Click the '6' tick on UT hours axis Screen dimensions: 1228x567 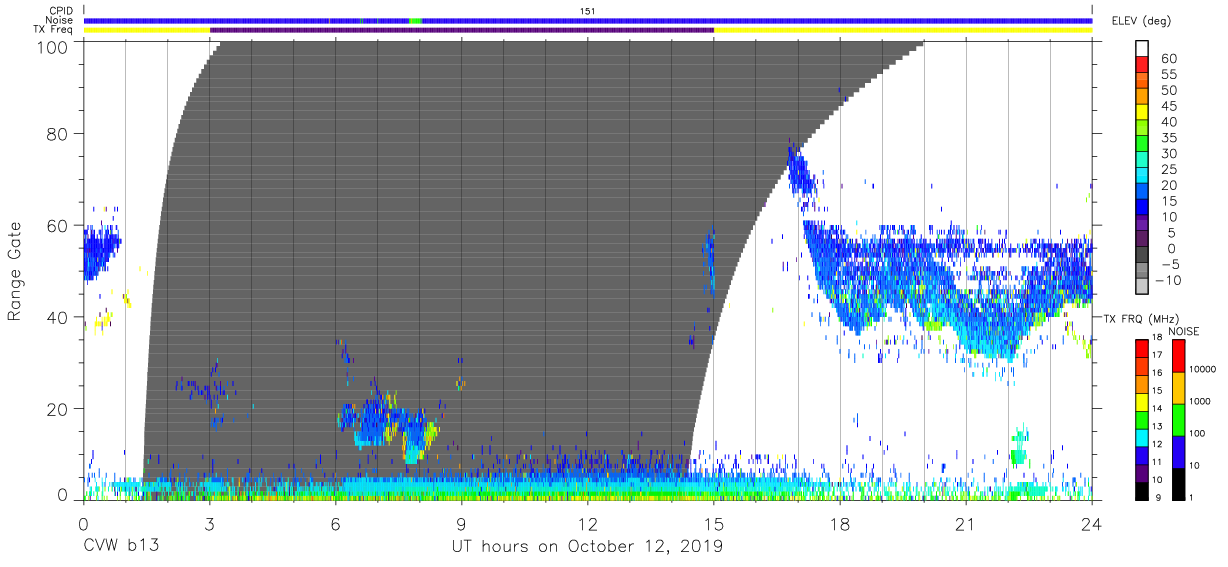pyautogui.click(x=335, y=523)
